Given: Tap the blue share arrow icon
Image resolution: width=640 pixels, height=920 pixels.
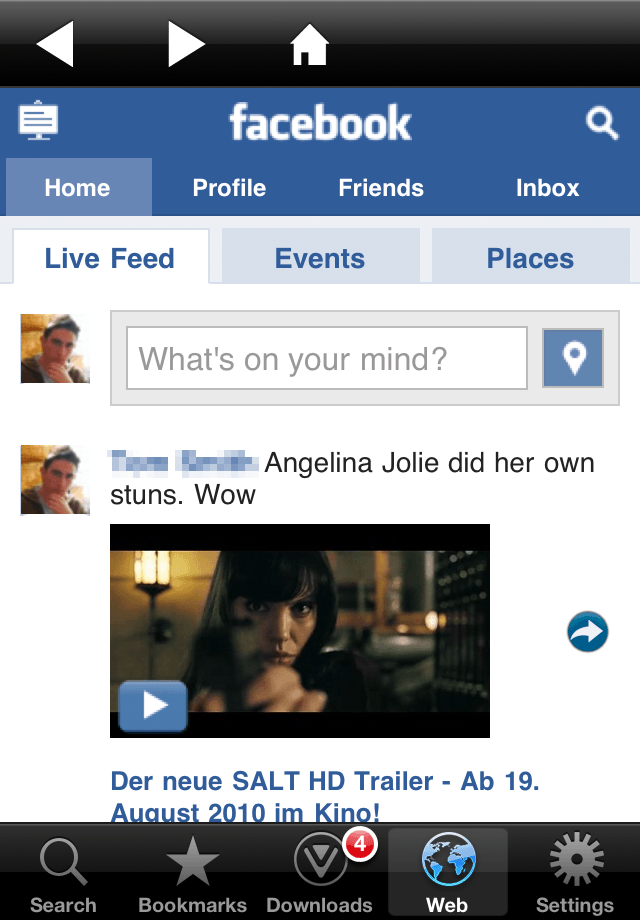Looking at the screenshot, I should pyautogui.click(x=587, y=632).
